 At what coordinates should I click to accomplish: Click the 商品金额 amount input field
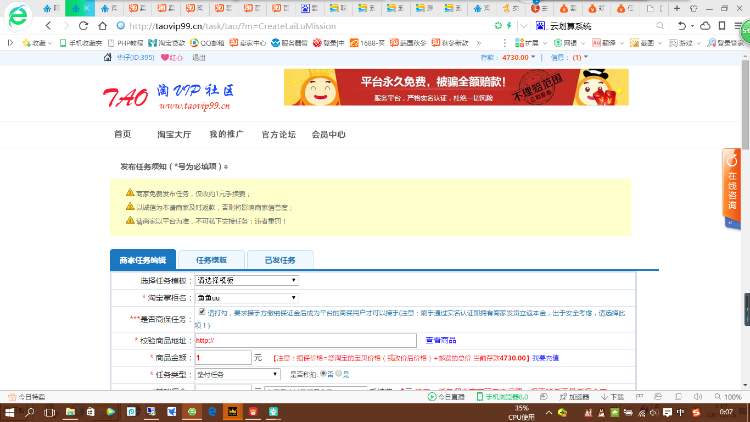pyautogui.click(x=223, y=357)
